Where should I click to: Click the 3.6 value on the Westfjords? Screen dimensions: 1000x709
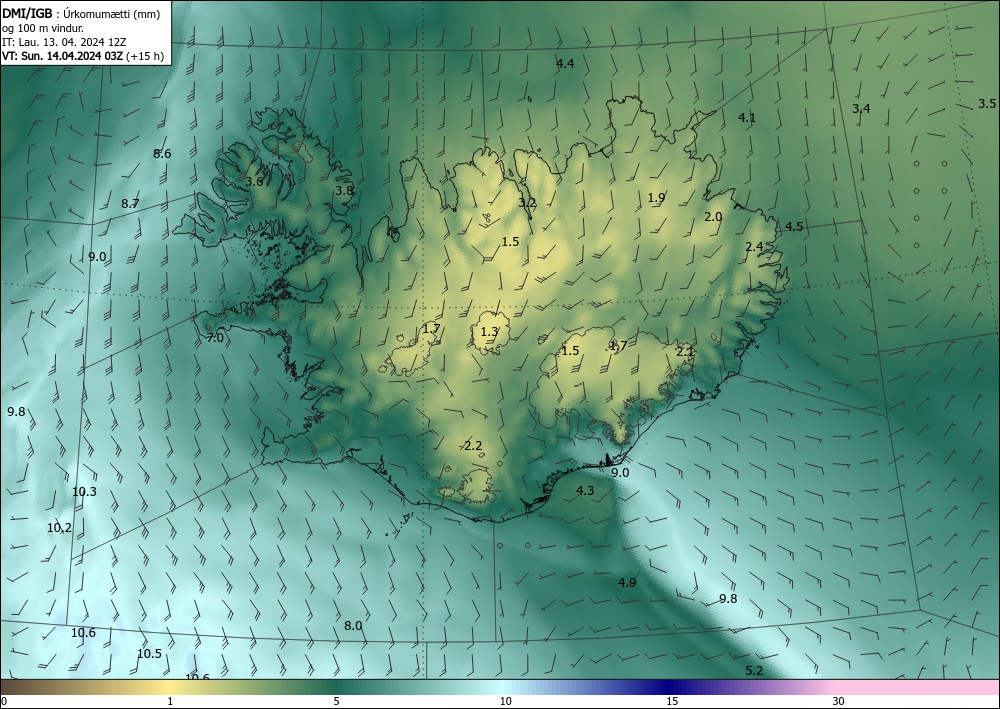tap(254, 182)
